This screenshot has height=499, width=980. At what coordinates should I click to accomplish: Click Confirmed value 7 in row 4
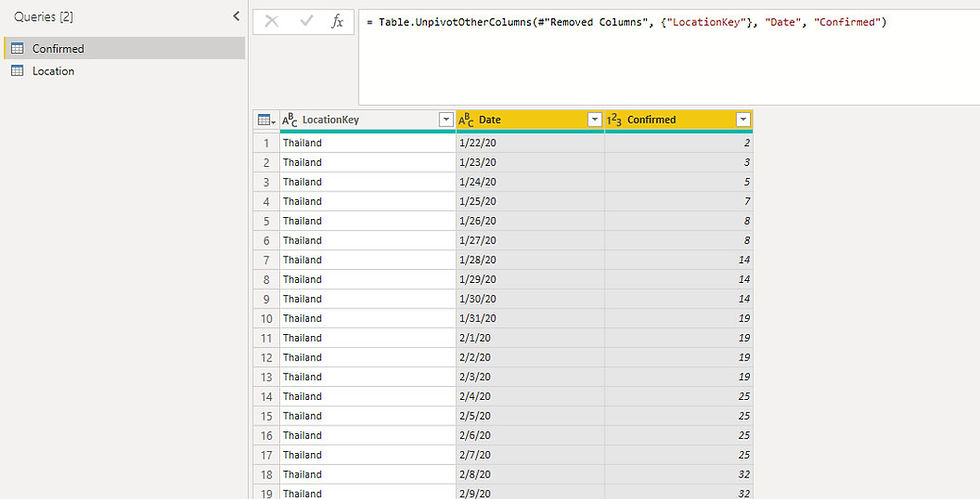pos(679,201)
